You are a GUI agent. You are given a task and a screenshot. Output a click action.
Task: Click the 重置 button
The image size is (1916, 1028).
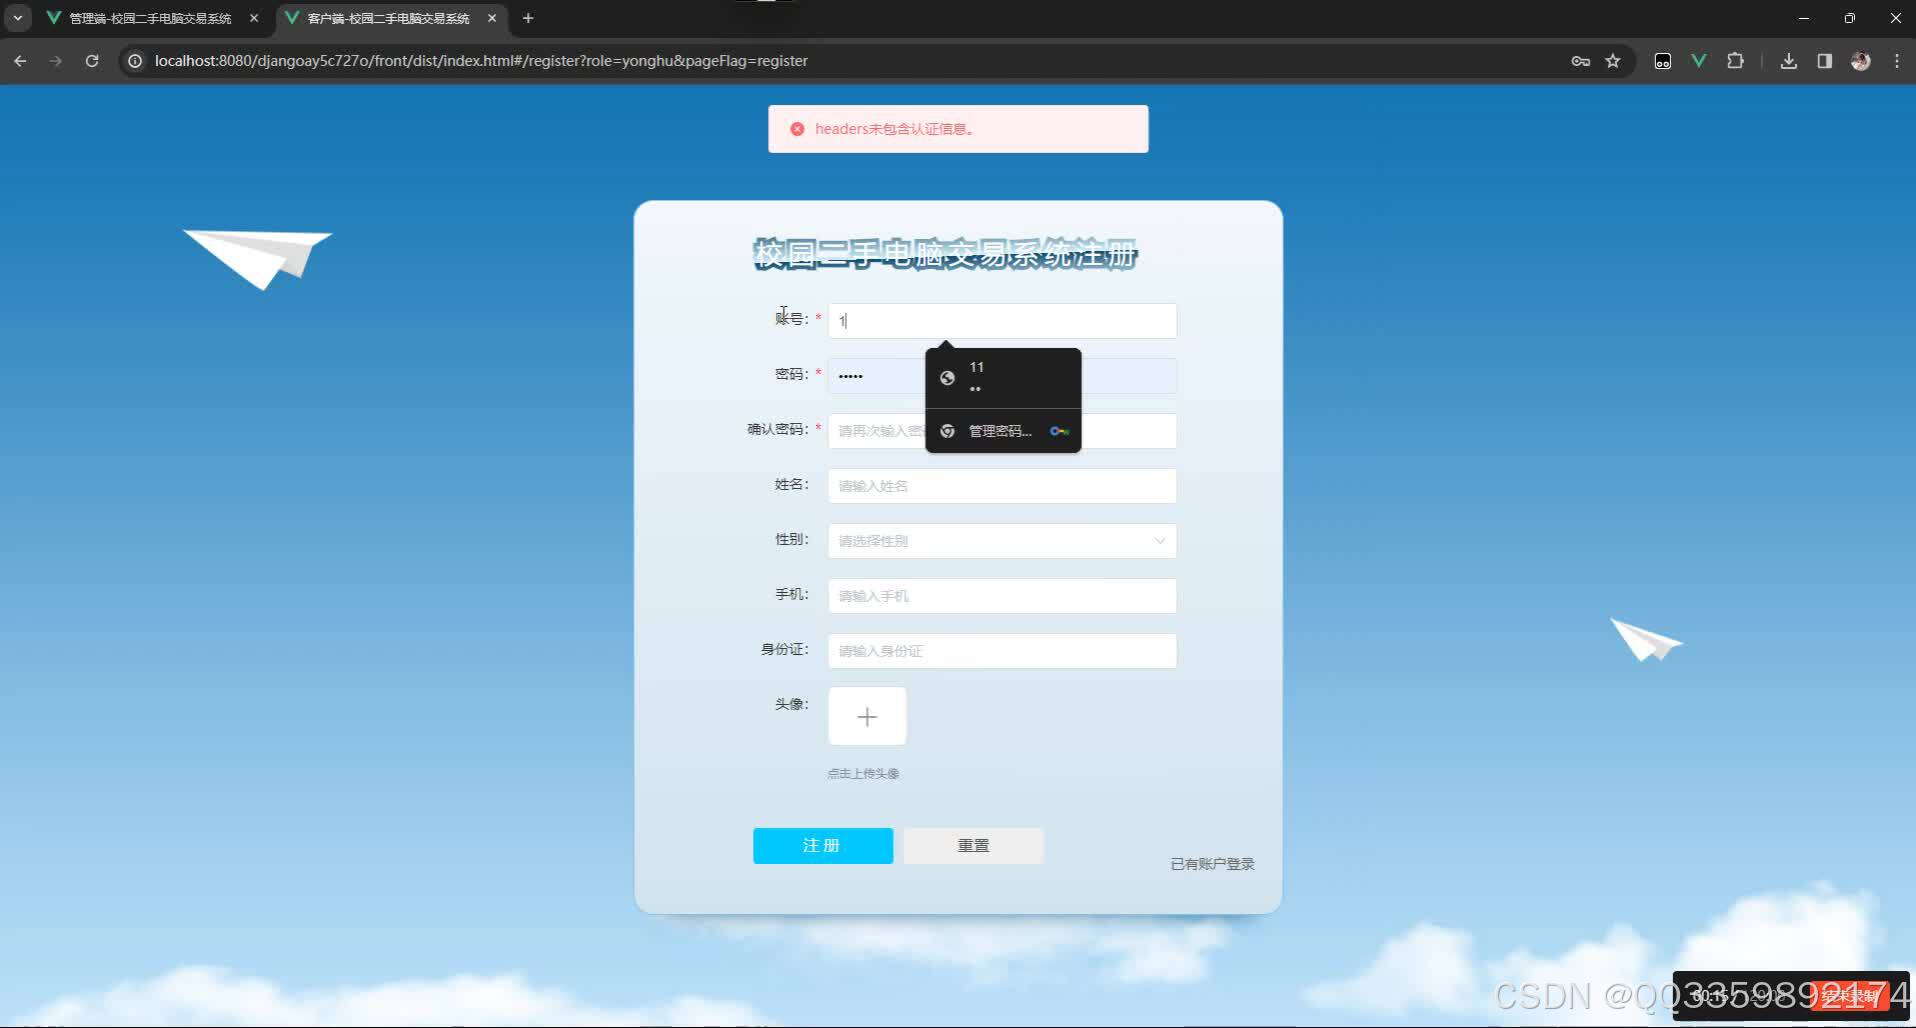point(973,846)
